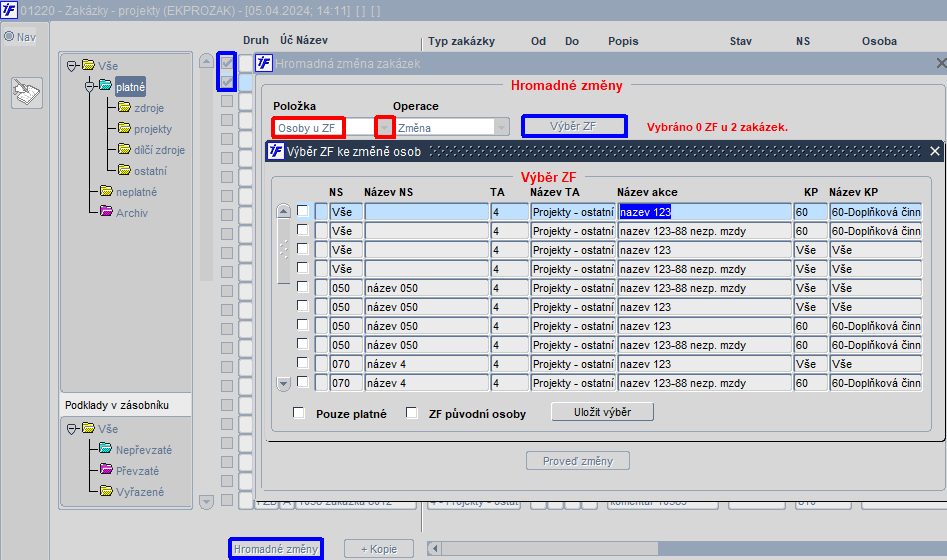This screenshot has width=947, height=560.
Task: Check the 050 row nazev 123, KP 60
Action: [303, 325]
